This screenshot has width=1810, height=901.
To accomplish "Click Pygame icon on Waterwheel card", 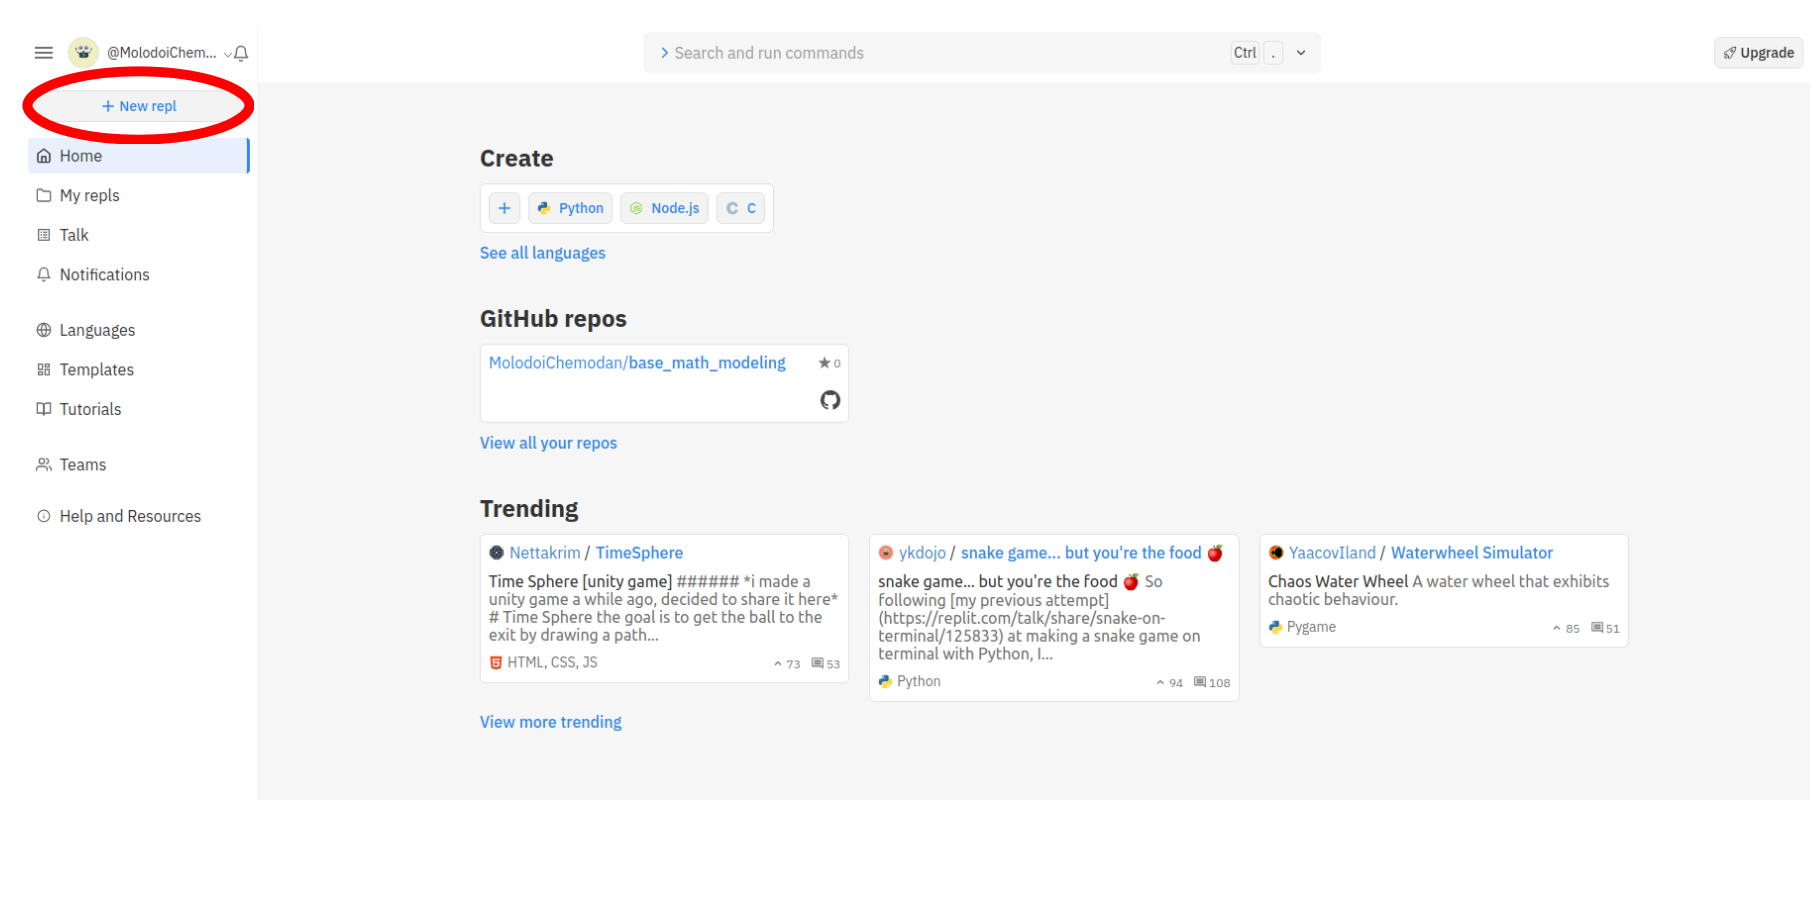I will tap(1275, 627).
